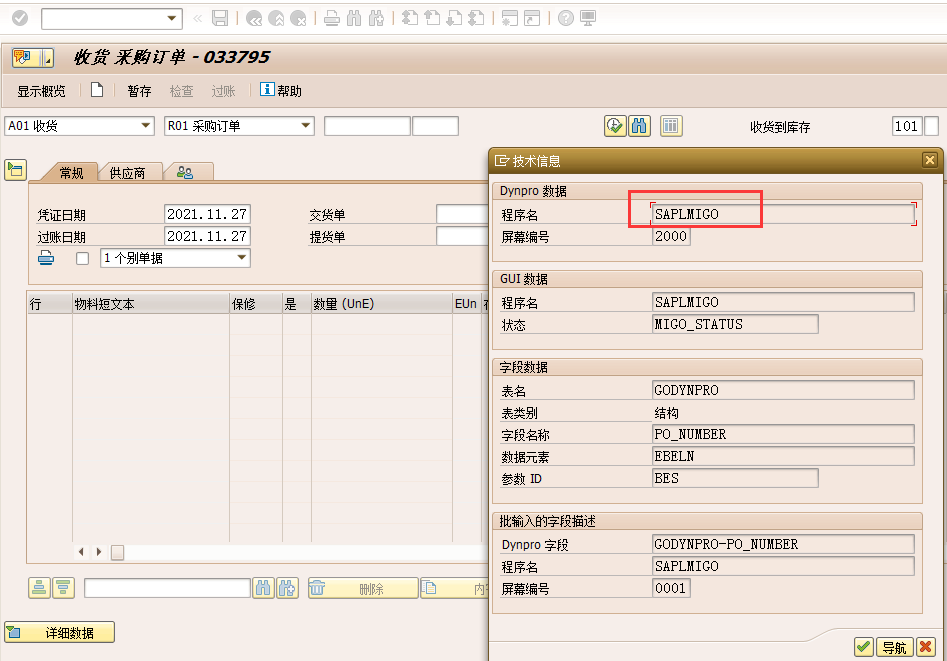Screen dimensions: 947x661
Task: Toggle the checkbox beside the printer icon
Action: pyautogui.click(x=82, y=259)
